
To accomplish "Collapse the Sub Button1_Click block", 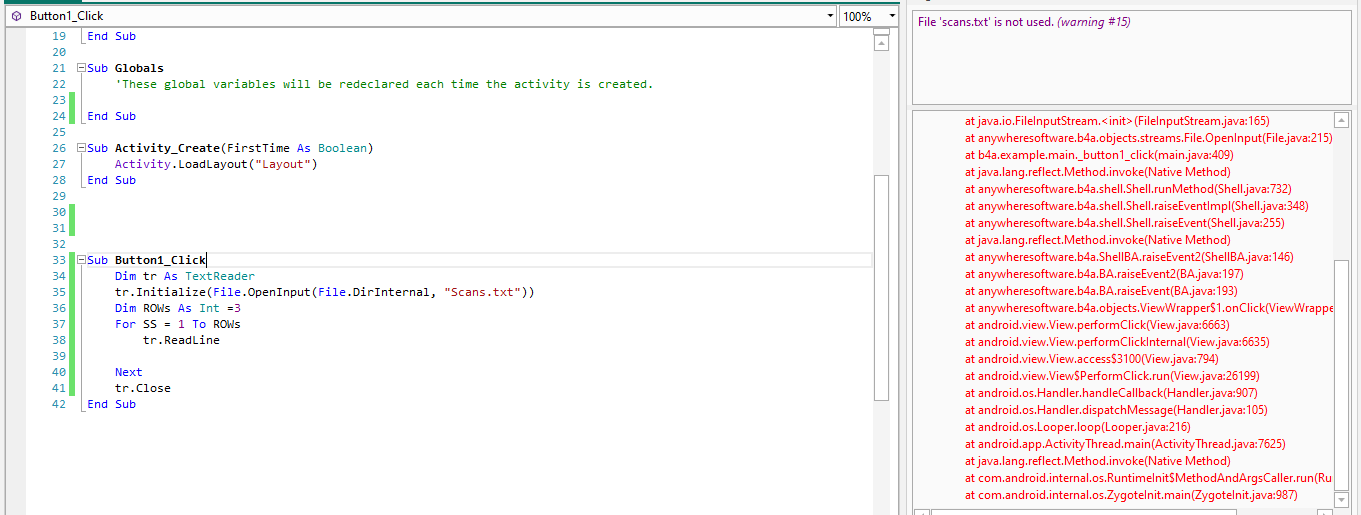I will 80,260.
